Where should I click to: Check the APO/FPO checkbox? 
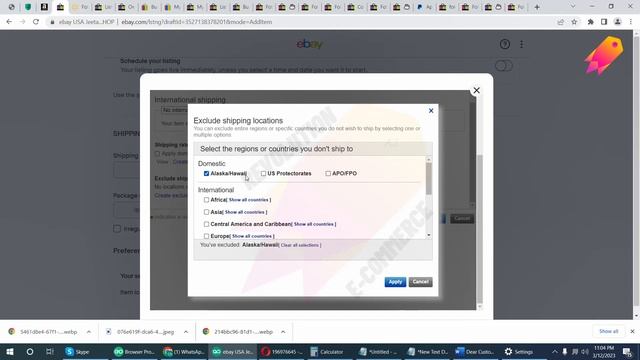328,173
